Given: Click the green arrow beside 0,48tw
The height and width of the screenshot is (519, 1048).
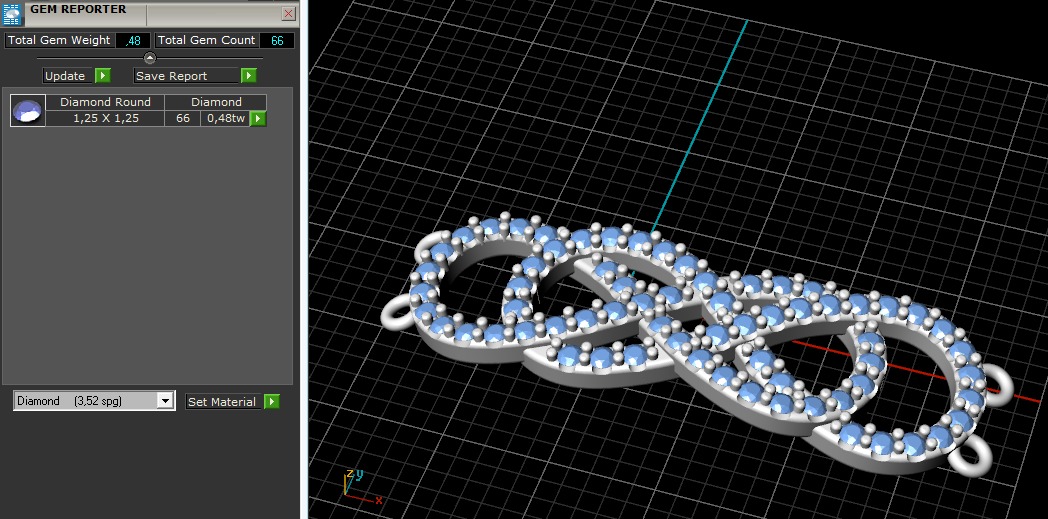Looking at the screenshot, I should coord(258,118).
